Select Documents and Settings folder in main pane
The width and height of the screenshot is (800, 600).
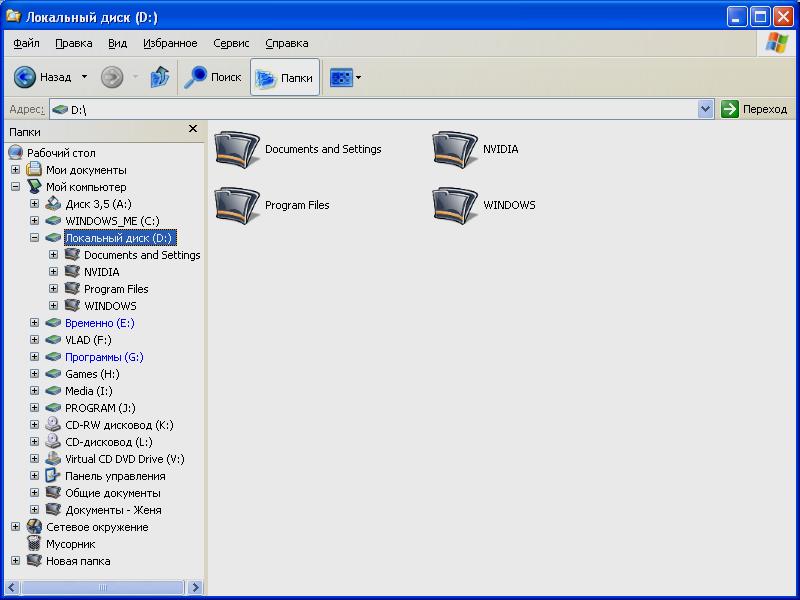tap(298, 149)
